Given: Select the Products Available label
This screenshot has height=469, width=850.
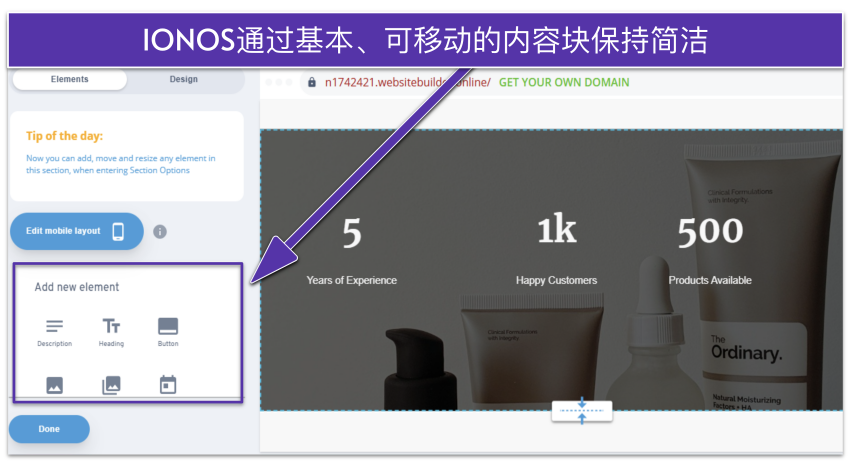Looking at the screenshot, I should click(710, 280).
